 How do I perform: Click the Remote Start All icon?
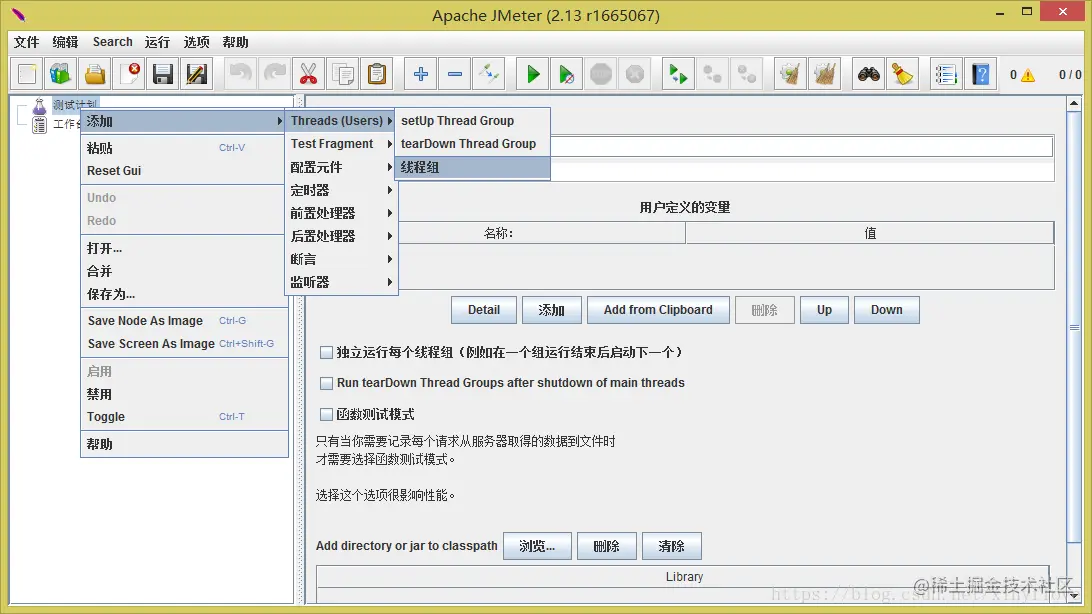[x=678, y=74]
